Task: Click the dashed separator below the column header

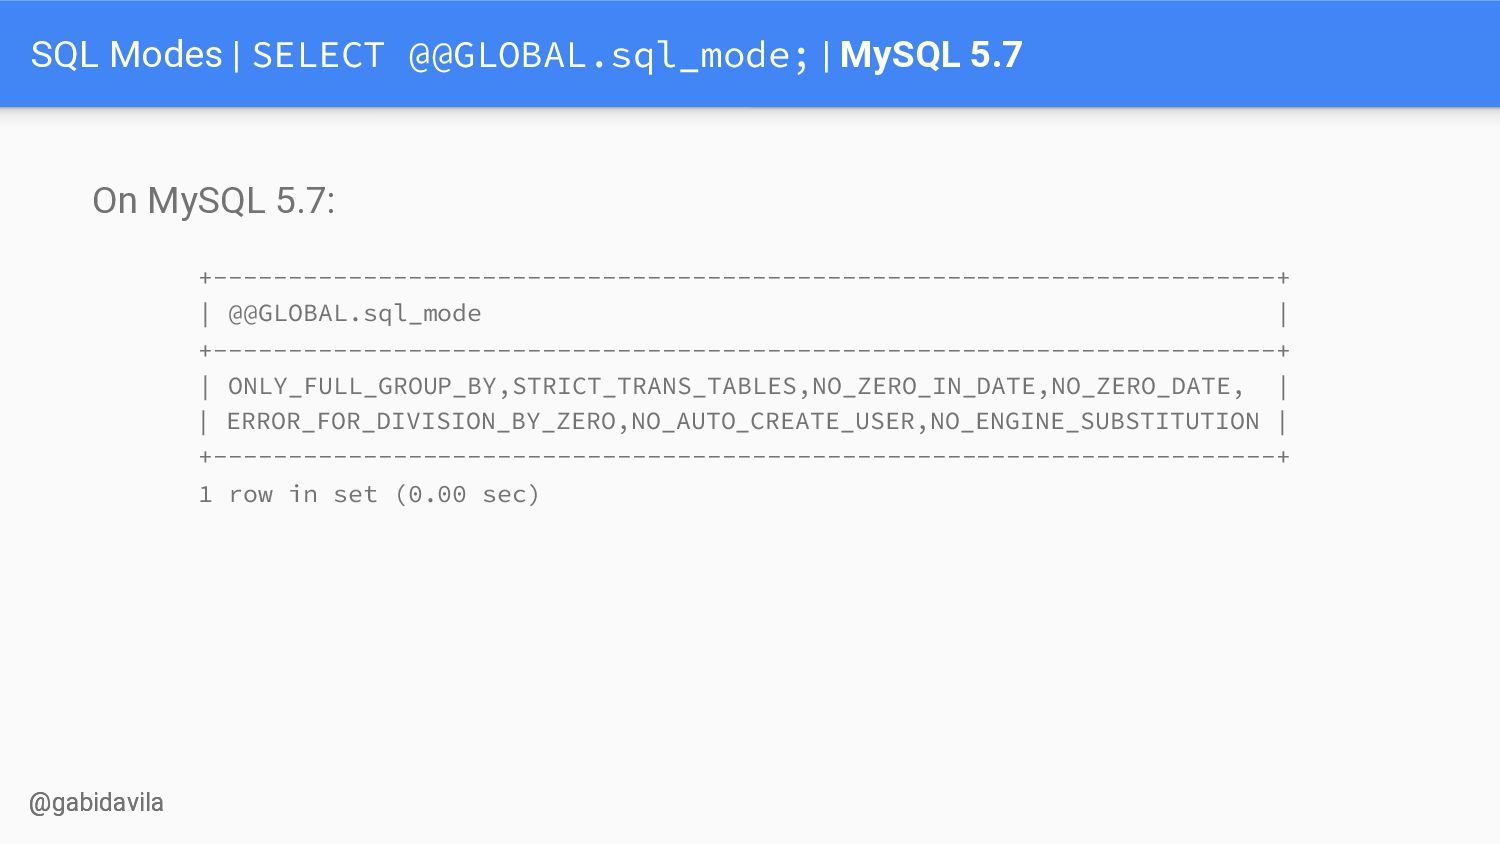Action: tap(744, 351)
